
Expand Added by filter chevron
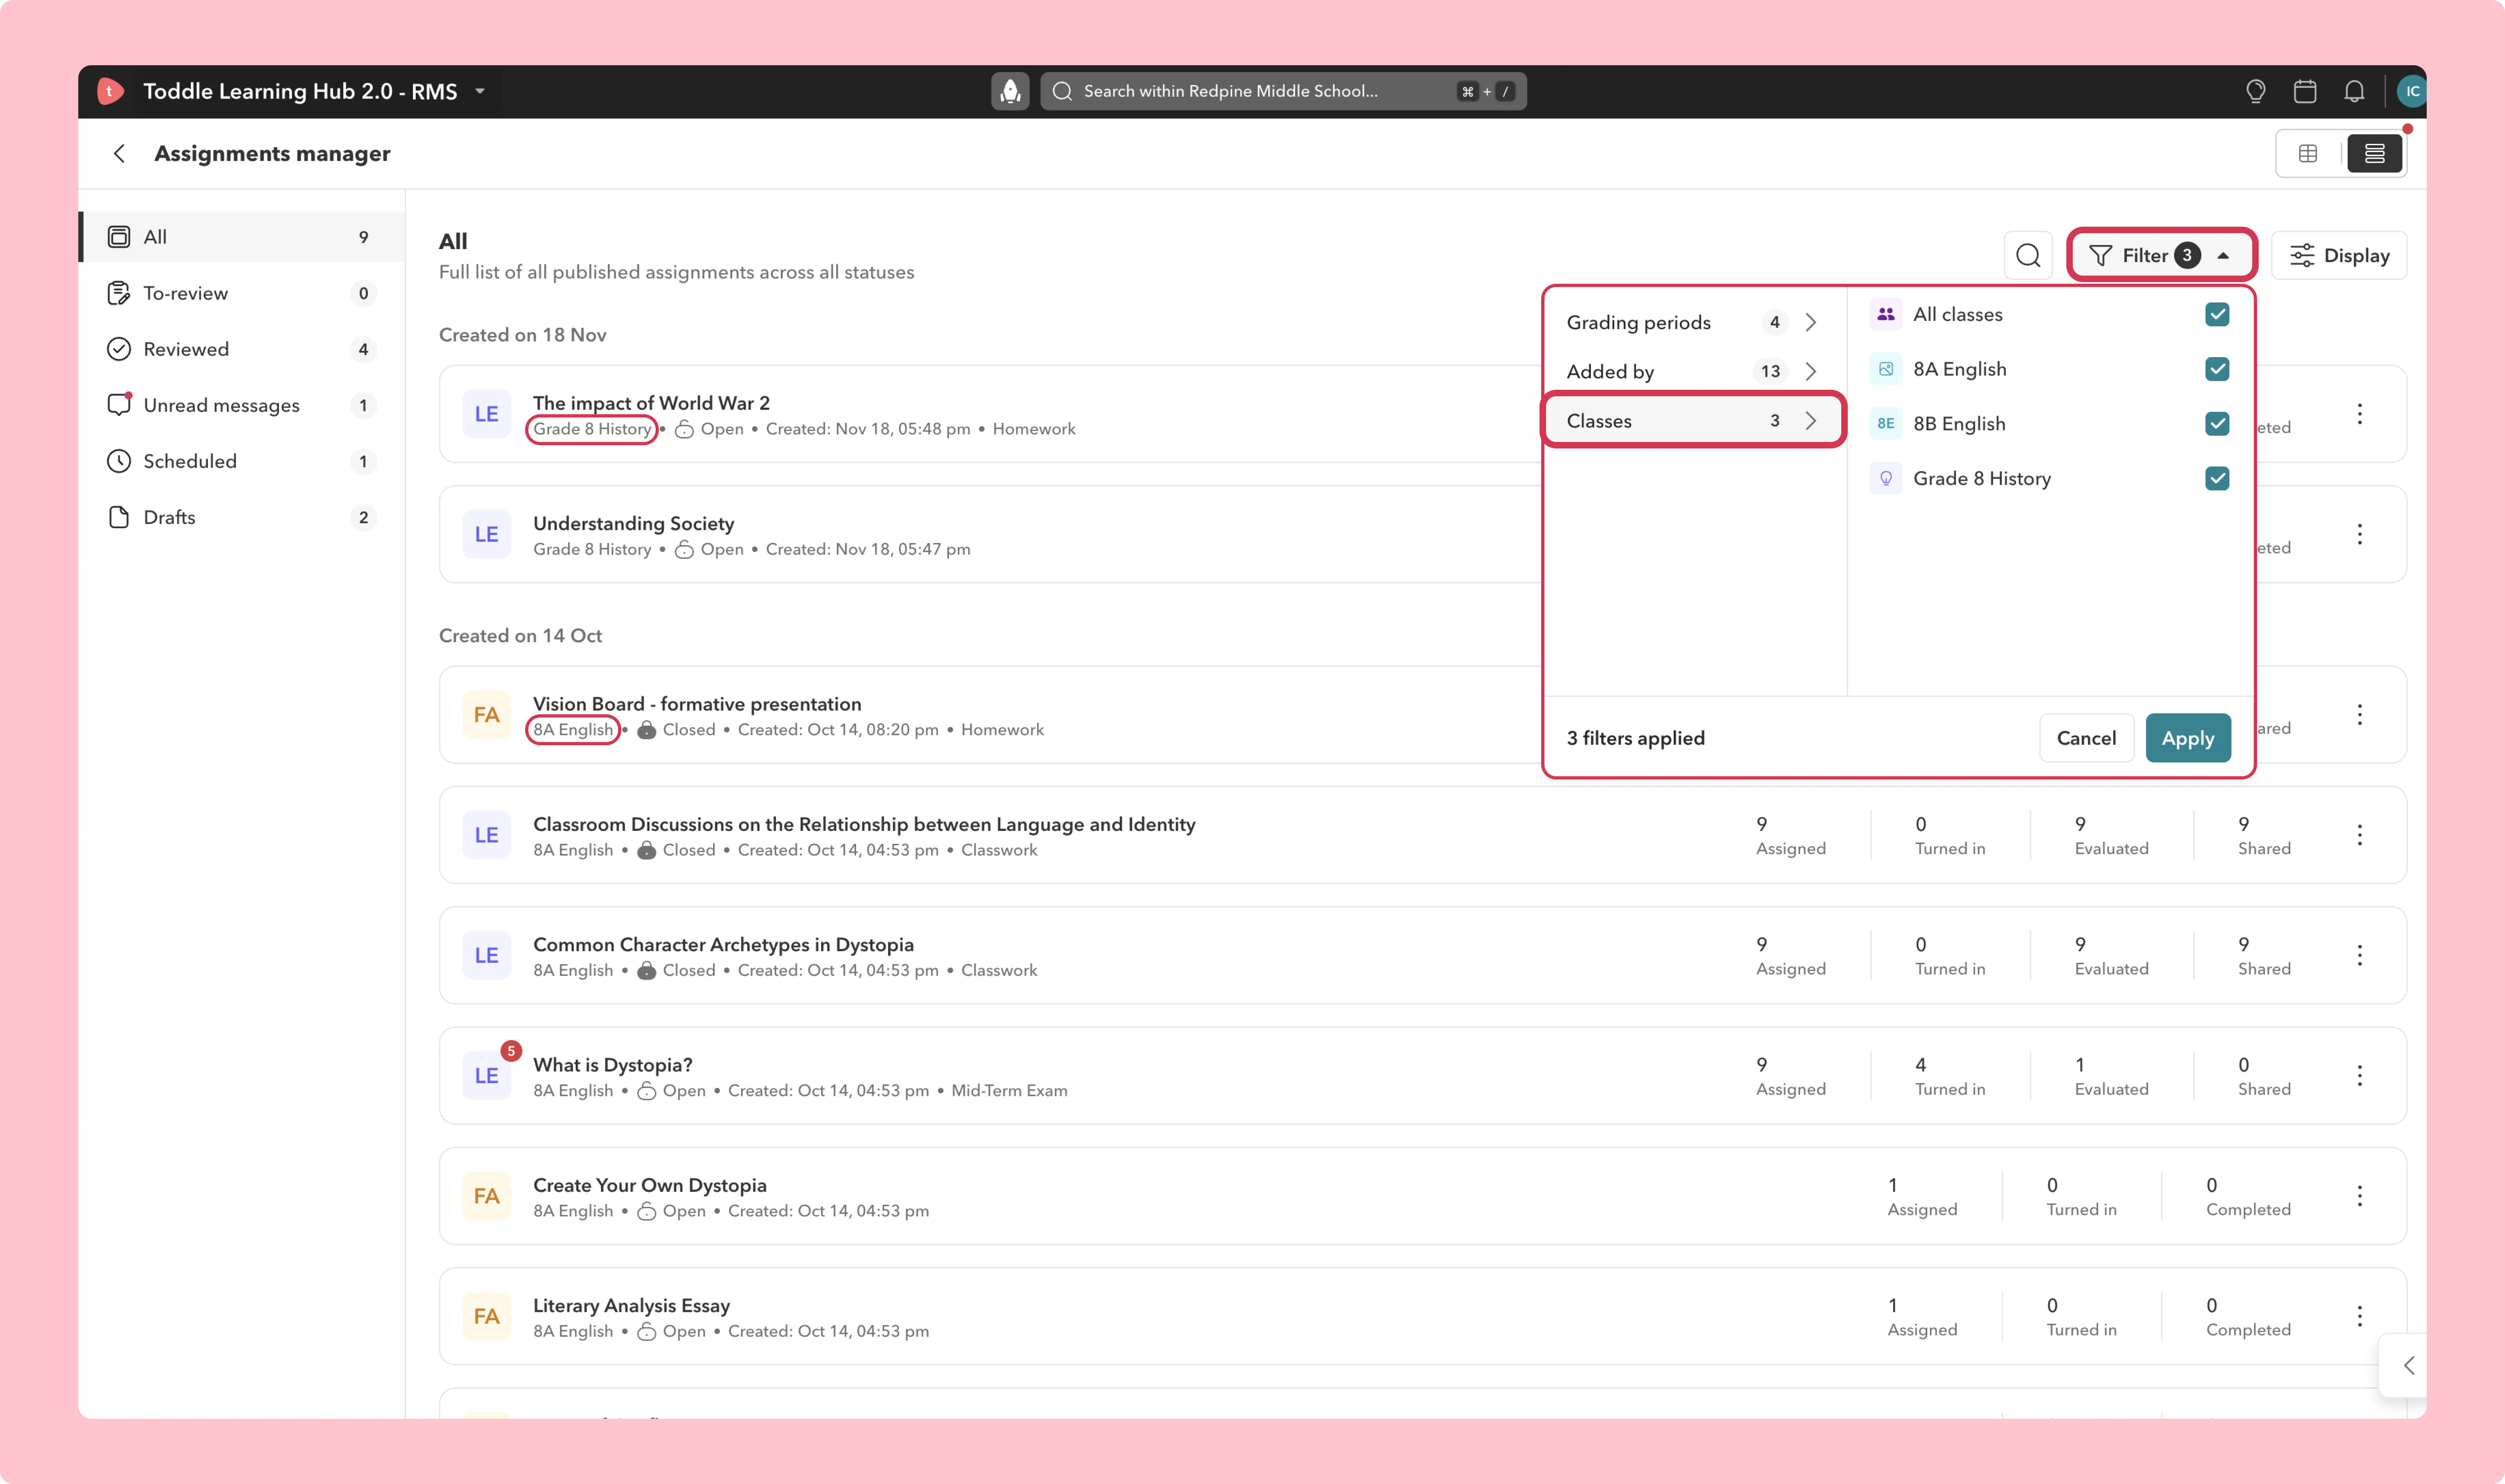(1811, 371)
